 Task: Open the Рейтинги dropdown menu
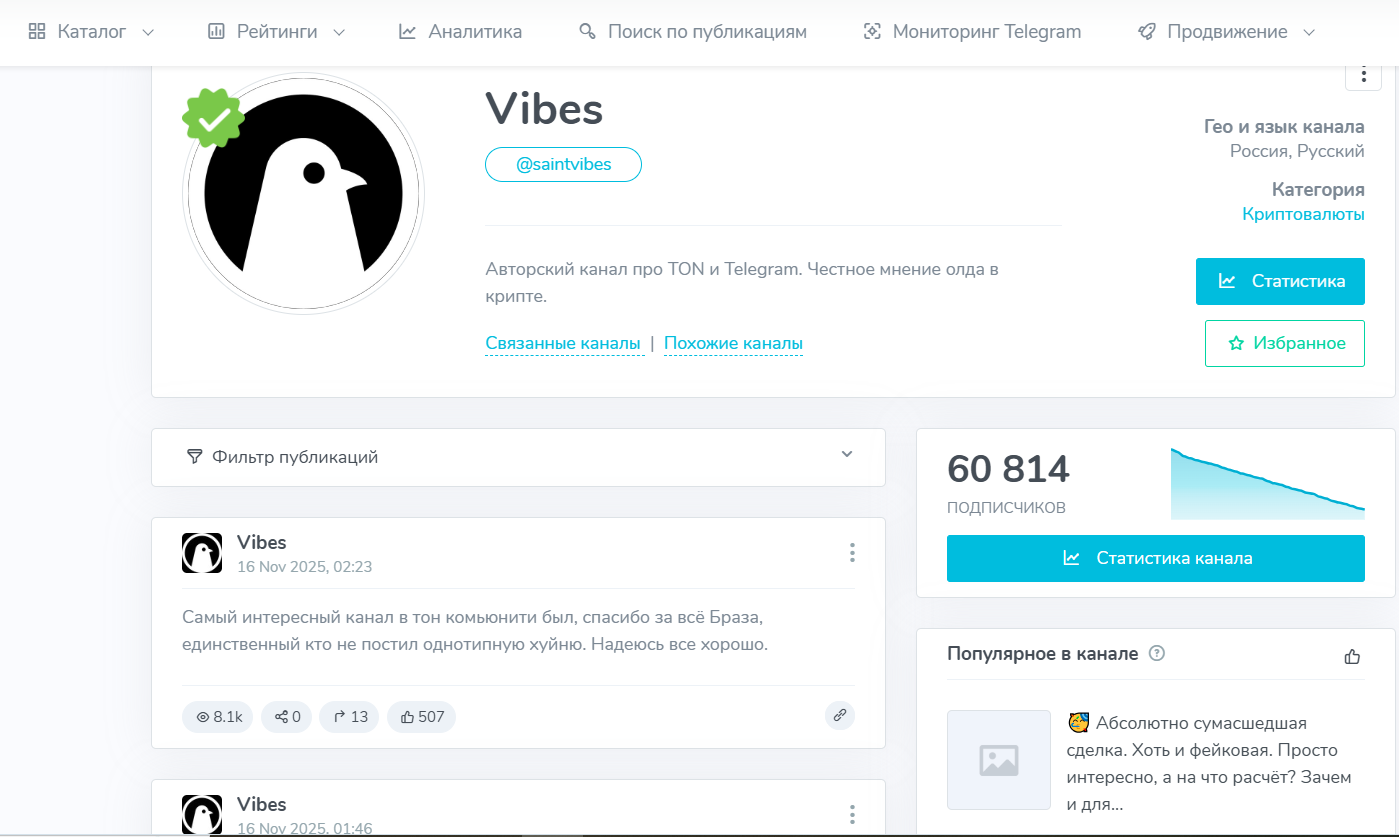pyautogui.click(x=276, y=32)
